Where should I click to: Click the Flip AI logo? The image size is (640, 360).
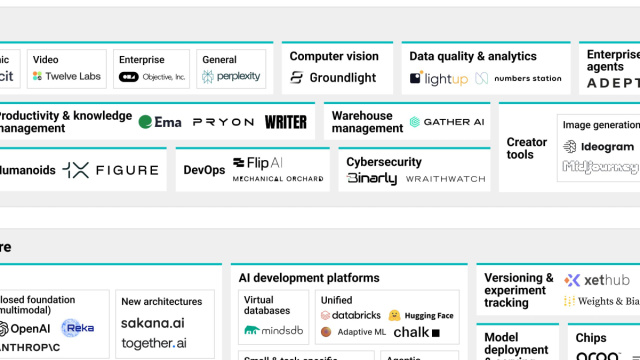pos(258,163)
